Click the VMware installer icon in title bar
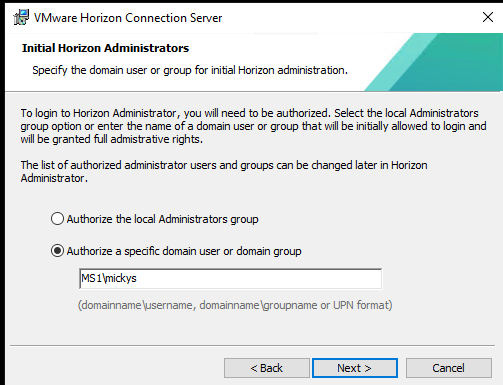 tap(21, 17)
